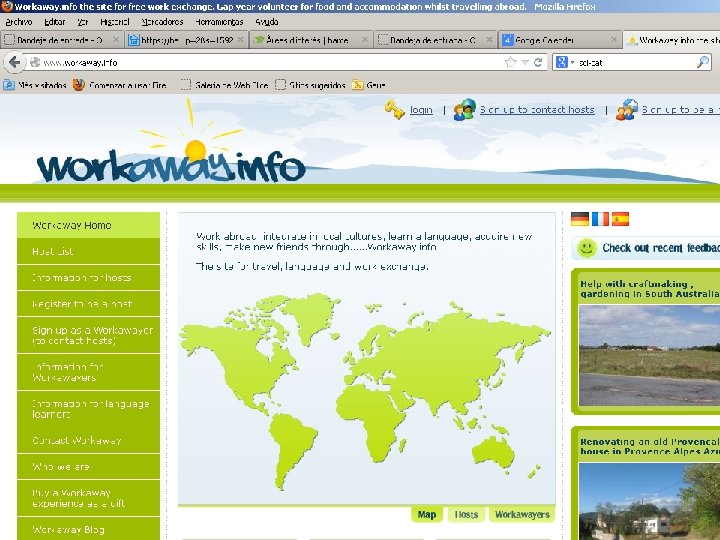Switch site language with French flag
Image resolution: width=720 pixels, height=540 pixels.
(600, 219)
